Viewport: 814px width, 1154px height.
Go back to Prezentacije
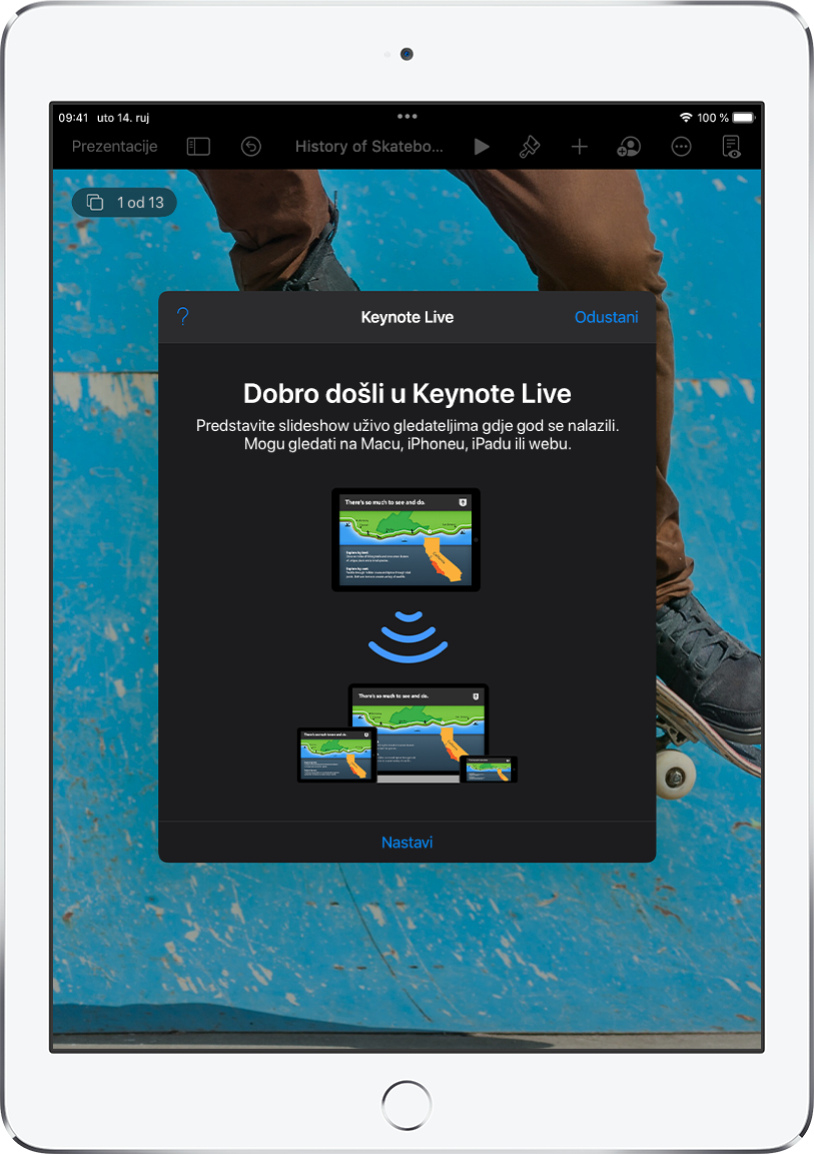point(114,146)
